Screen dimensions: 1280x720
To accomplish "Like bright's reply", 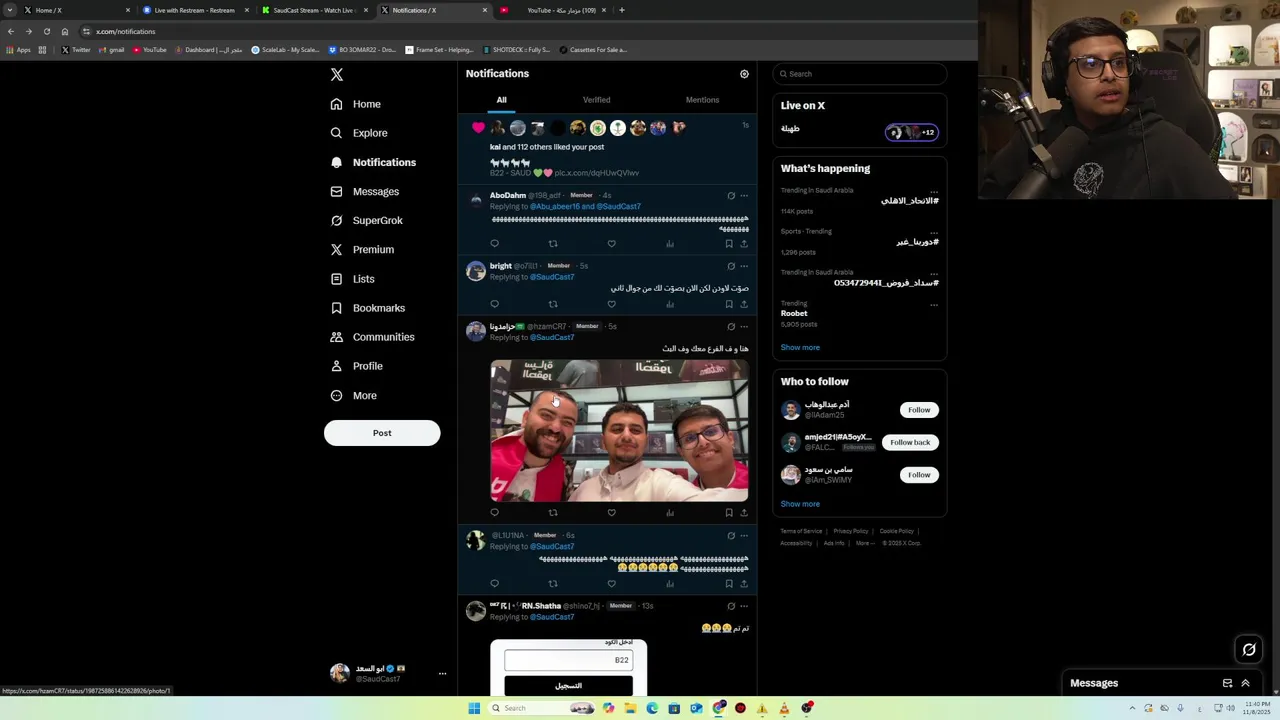I will tap(611, 304).
